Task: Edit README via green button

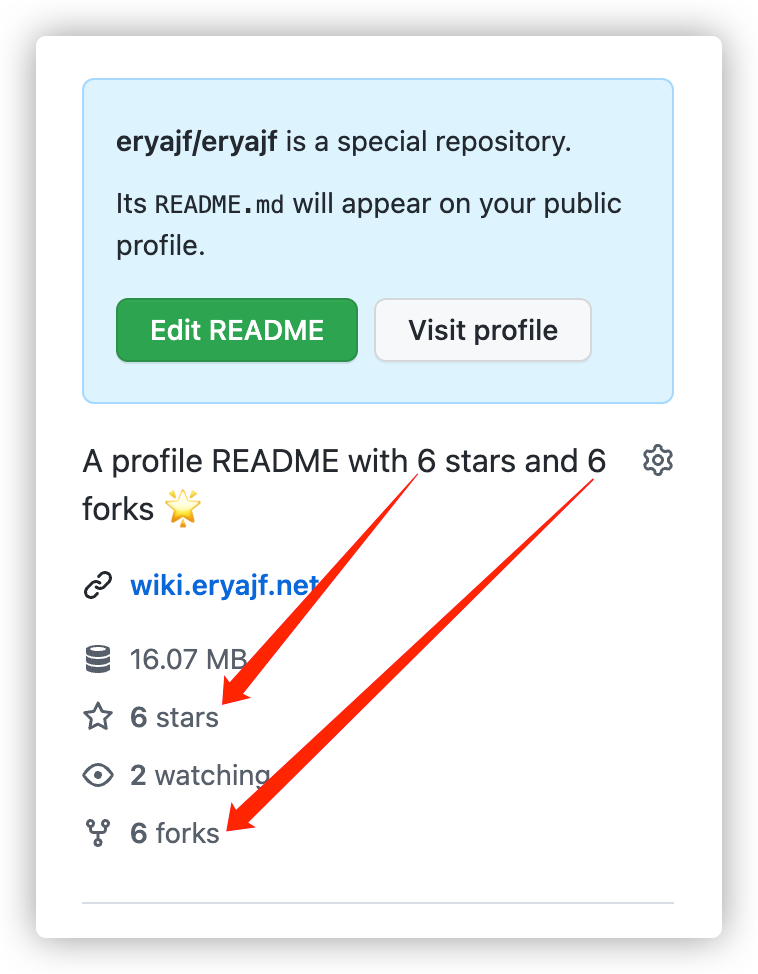Action: (x=237, y=330)
